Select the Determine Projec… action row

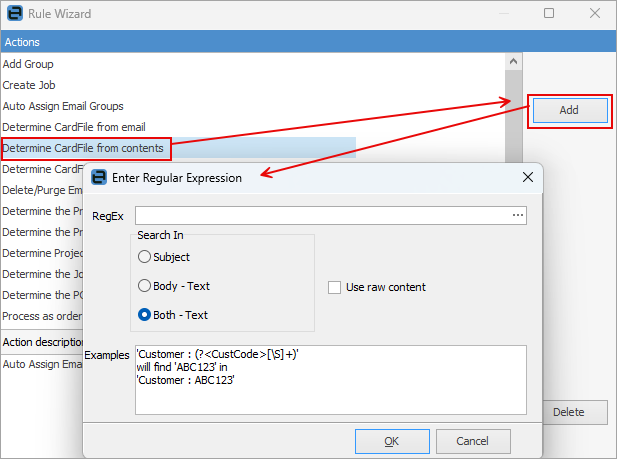42,253
